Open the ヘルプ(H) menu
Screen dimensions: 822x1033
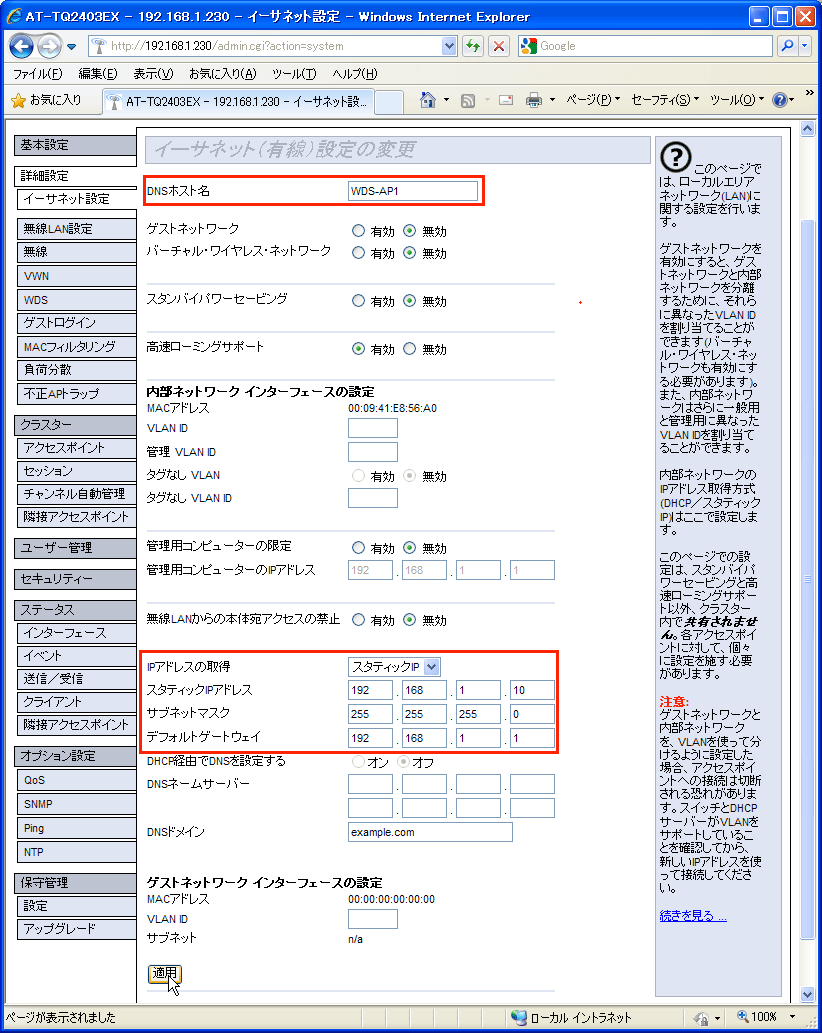coord(355,74)
